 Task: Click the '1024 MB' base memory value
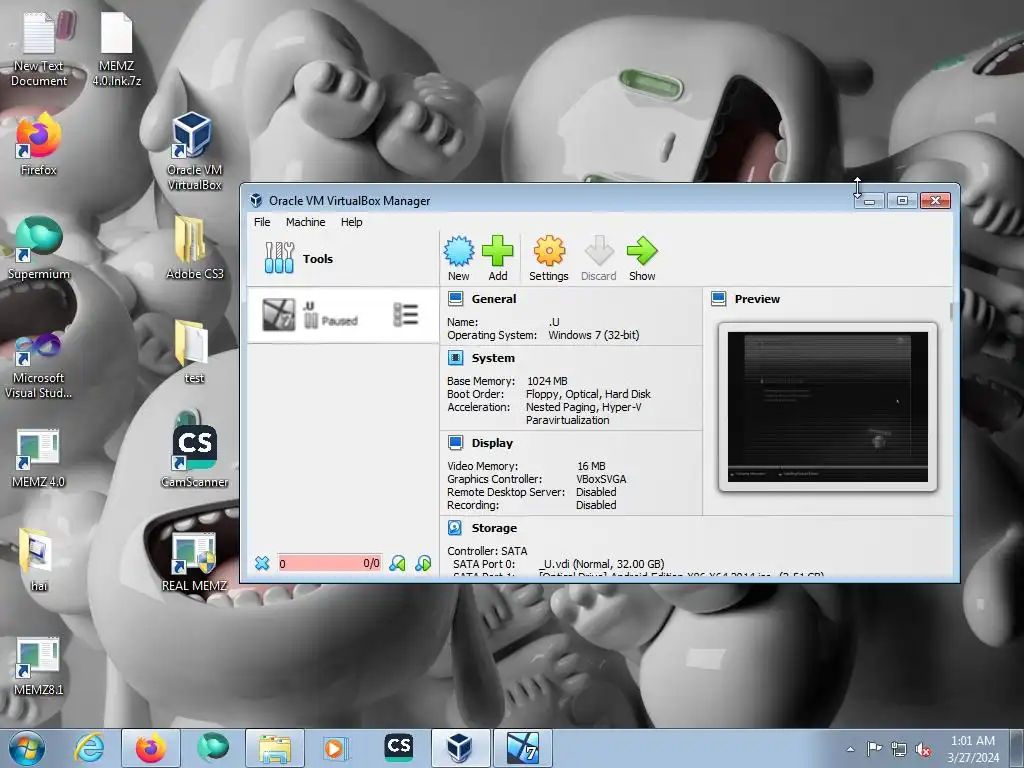(547, 381)
